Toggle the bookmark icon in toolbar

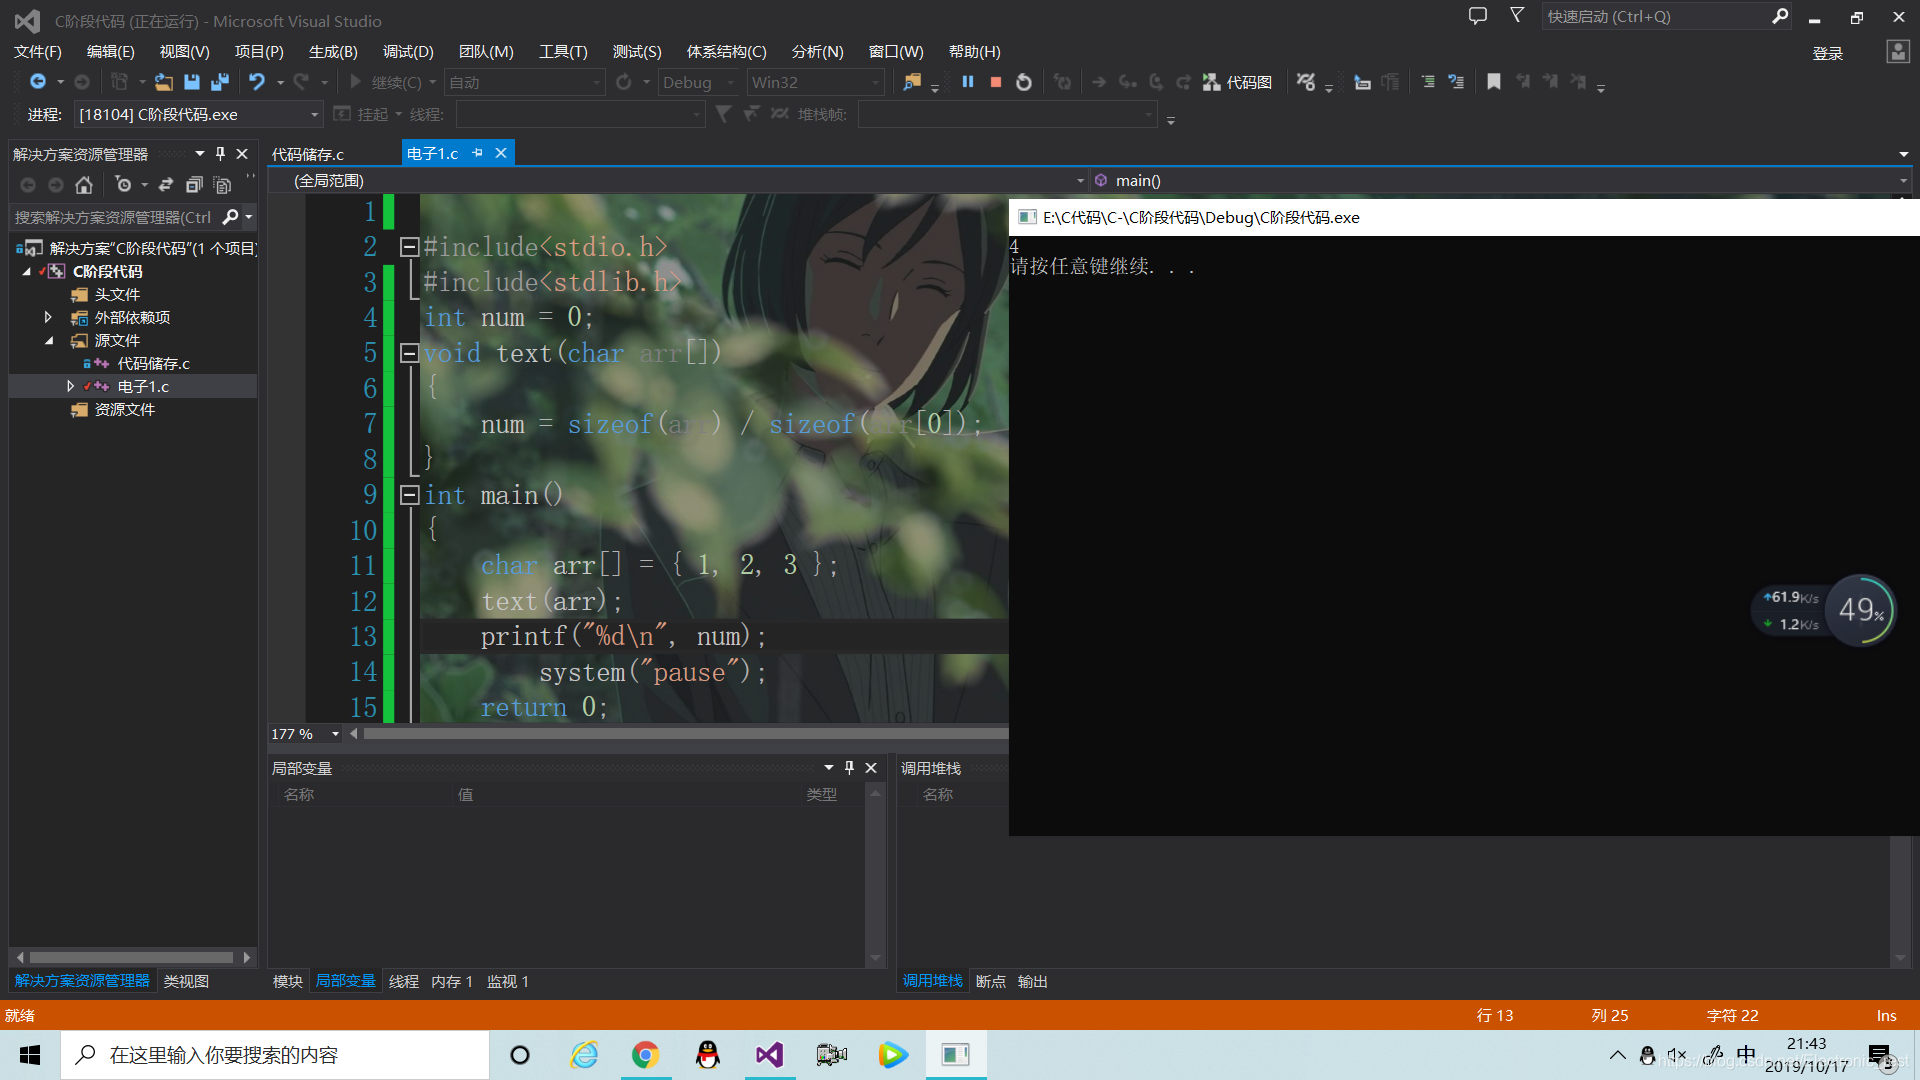tap(1494, 82)
